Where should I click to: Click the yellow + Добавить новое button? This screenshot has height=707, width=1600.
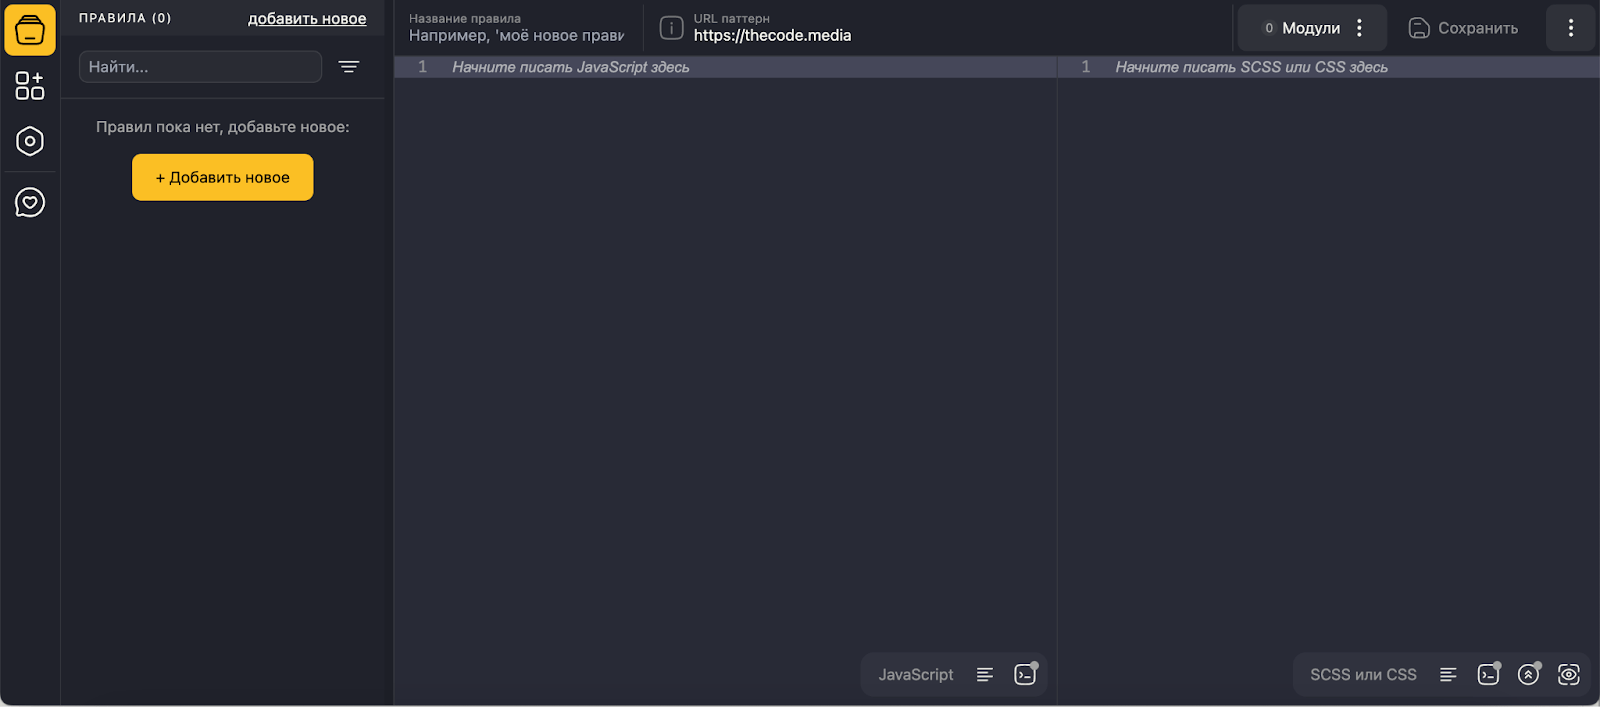[223, 177]
